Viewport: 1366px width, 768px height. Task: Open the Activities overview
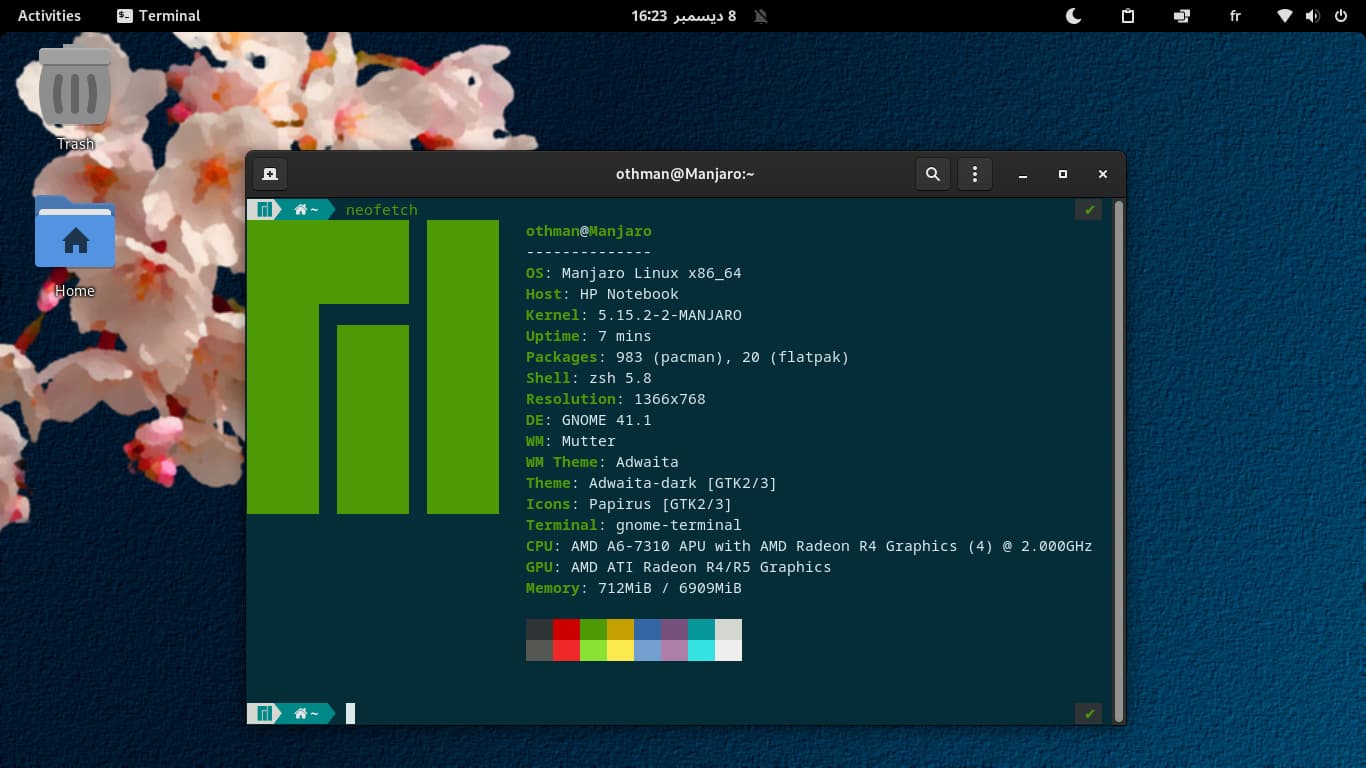49,16
